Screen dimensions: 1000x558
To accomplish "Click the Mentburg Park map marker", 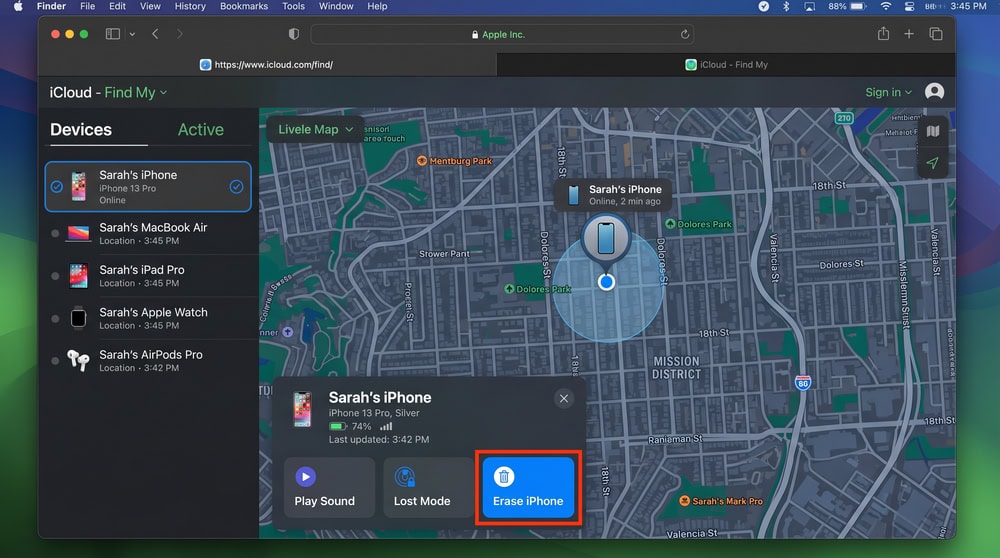I will point(454,161).
